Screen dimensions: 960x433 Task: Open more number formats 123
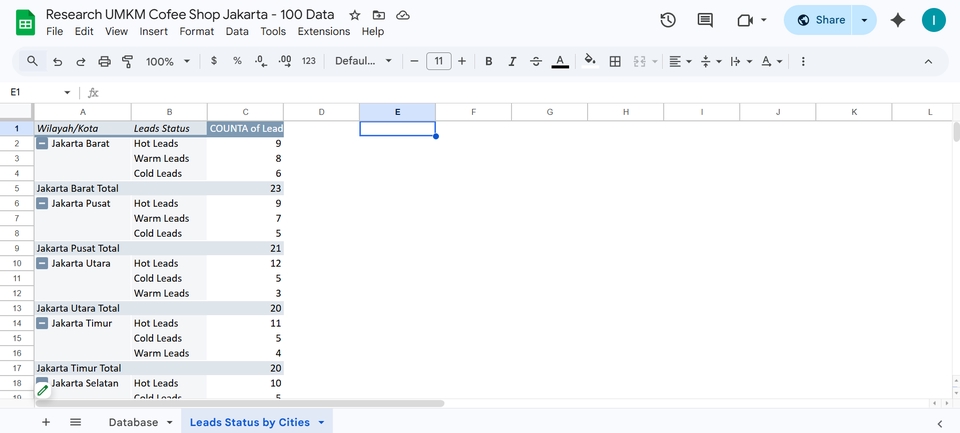[309, 61]
